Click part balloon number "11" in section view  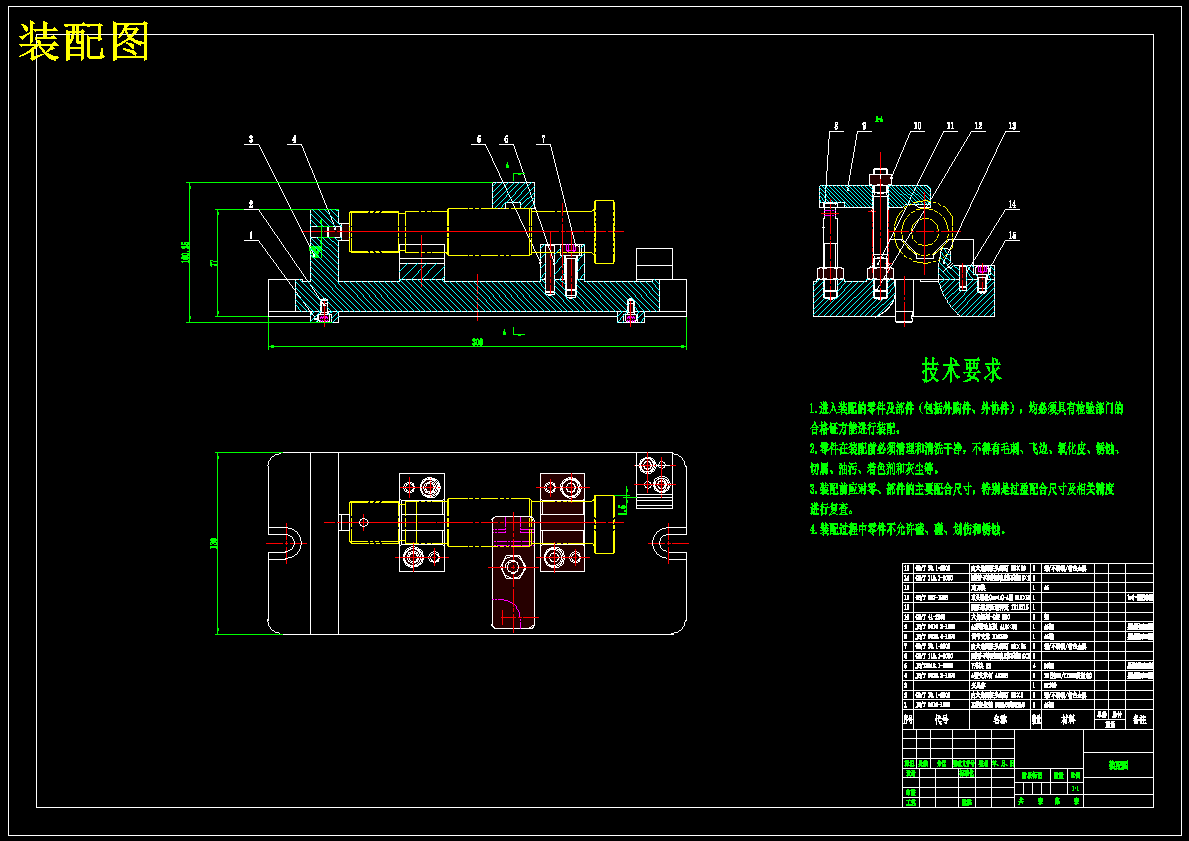tap(950, 127)
